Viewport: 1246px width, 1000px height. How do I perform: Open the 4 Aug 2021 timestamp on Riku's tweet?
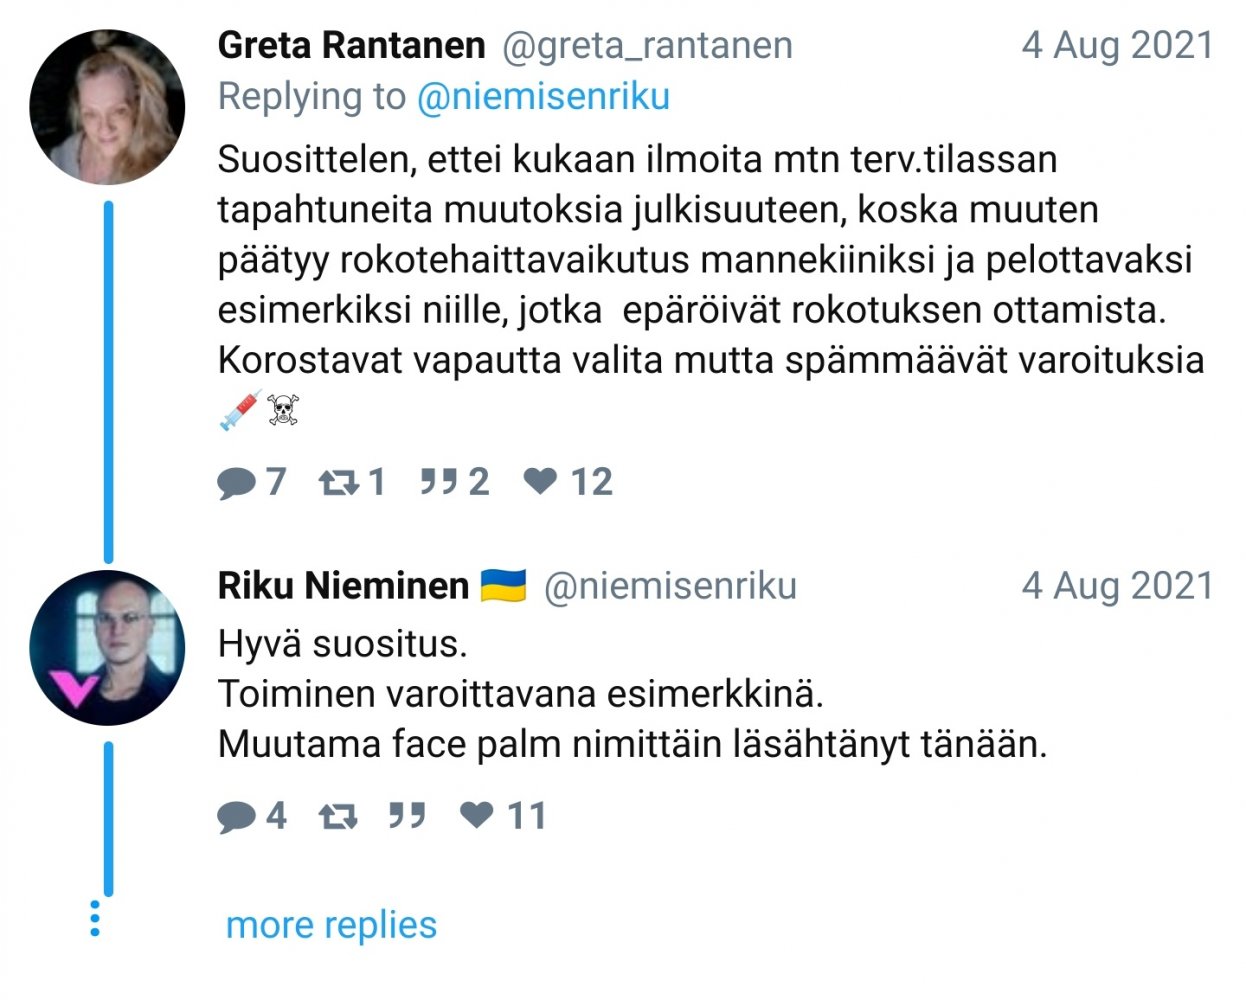tap(1117, 586)
